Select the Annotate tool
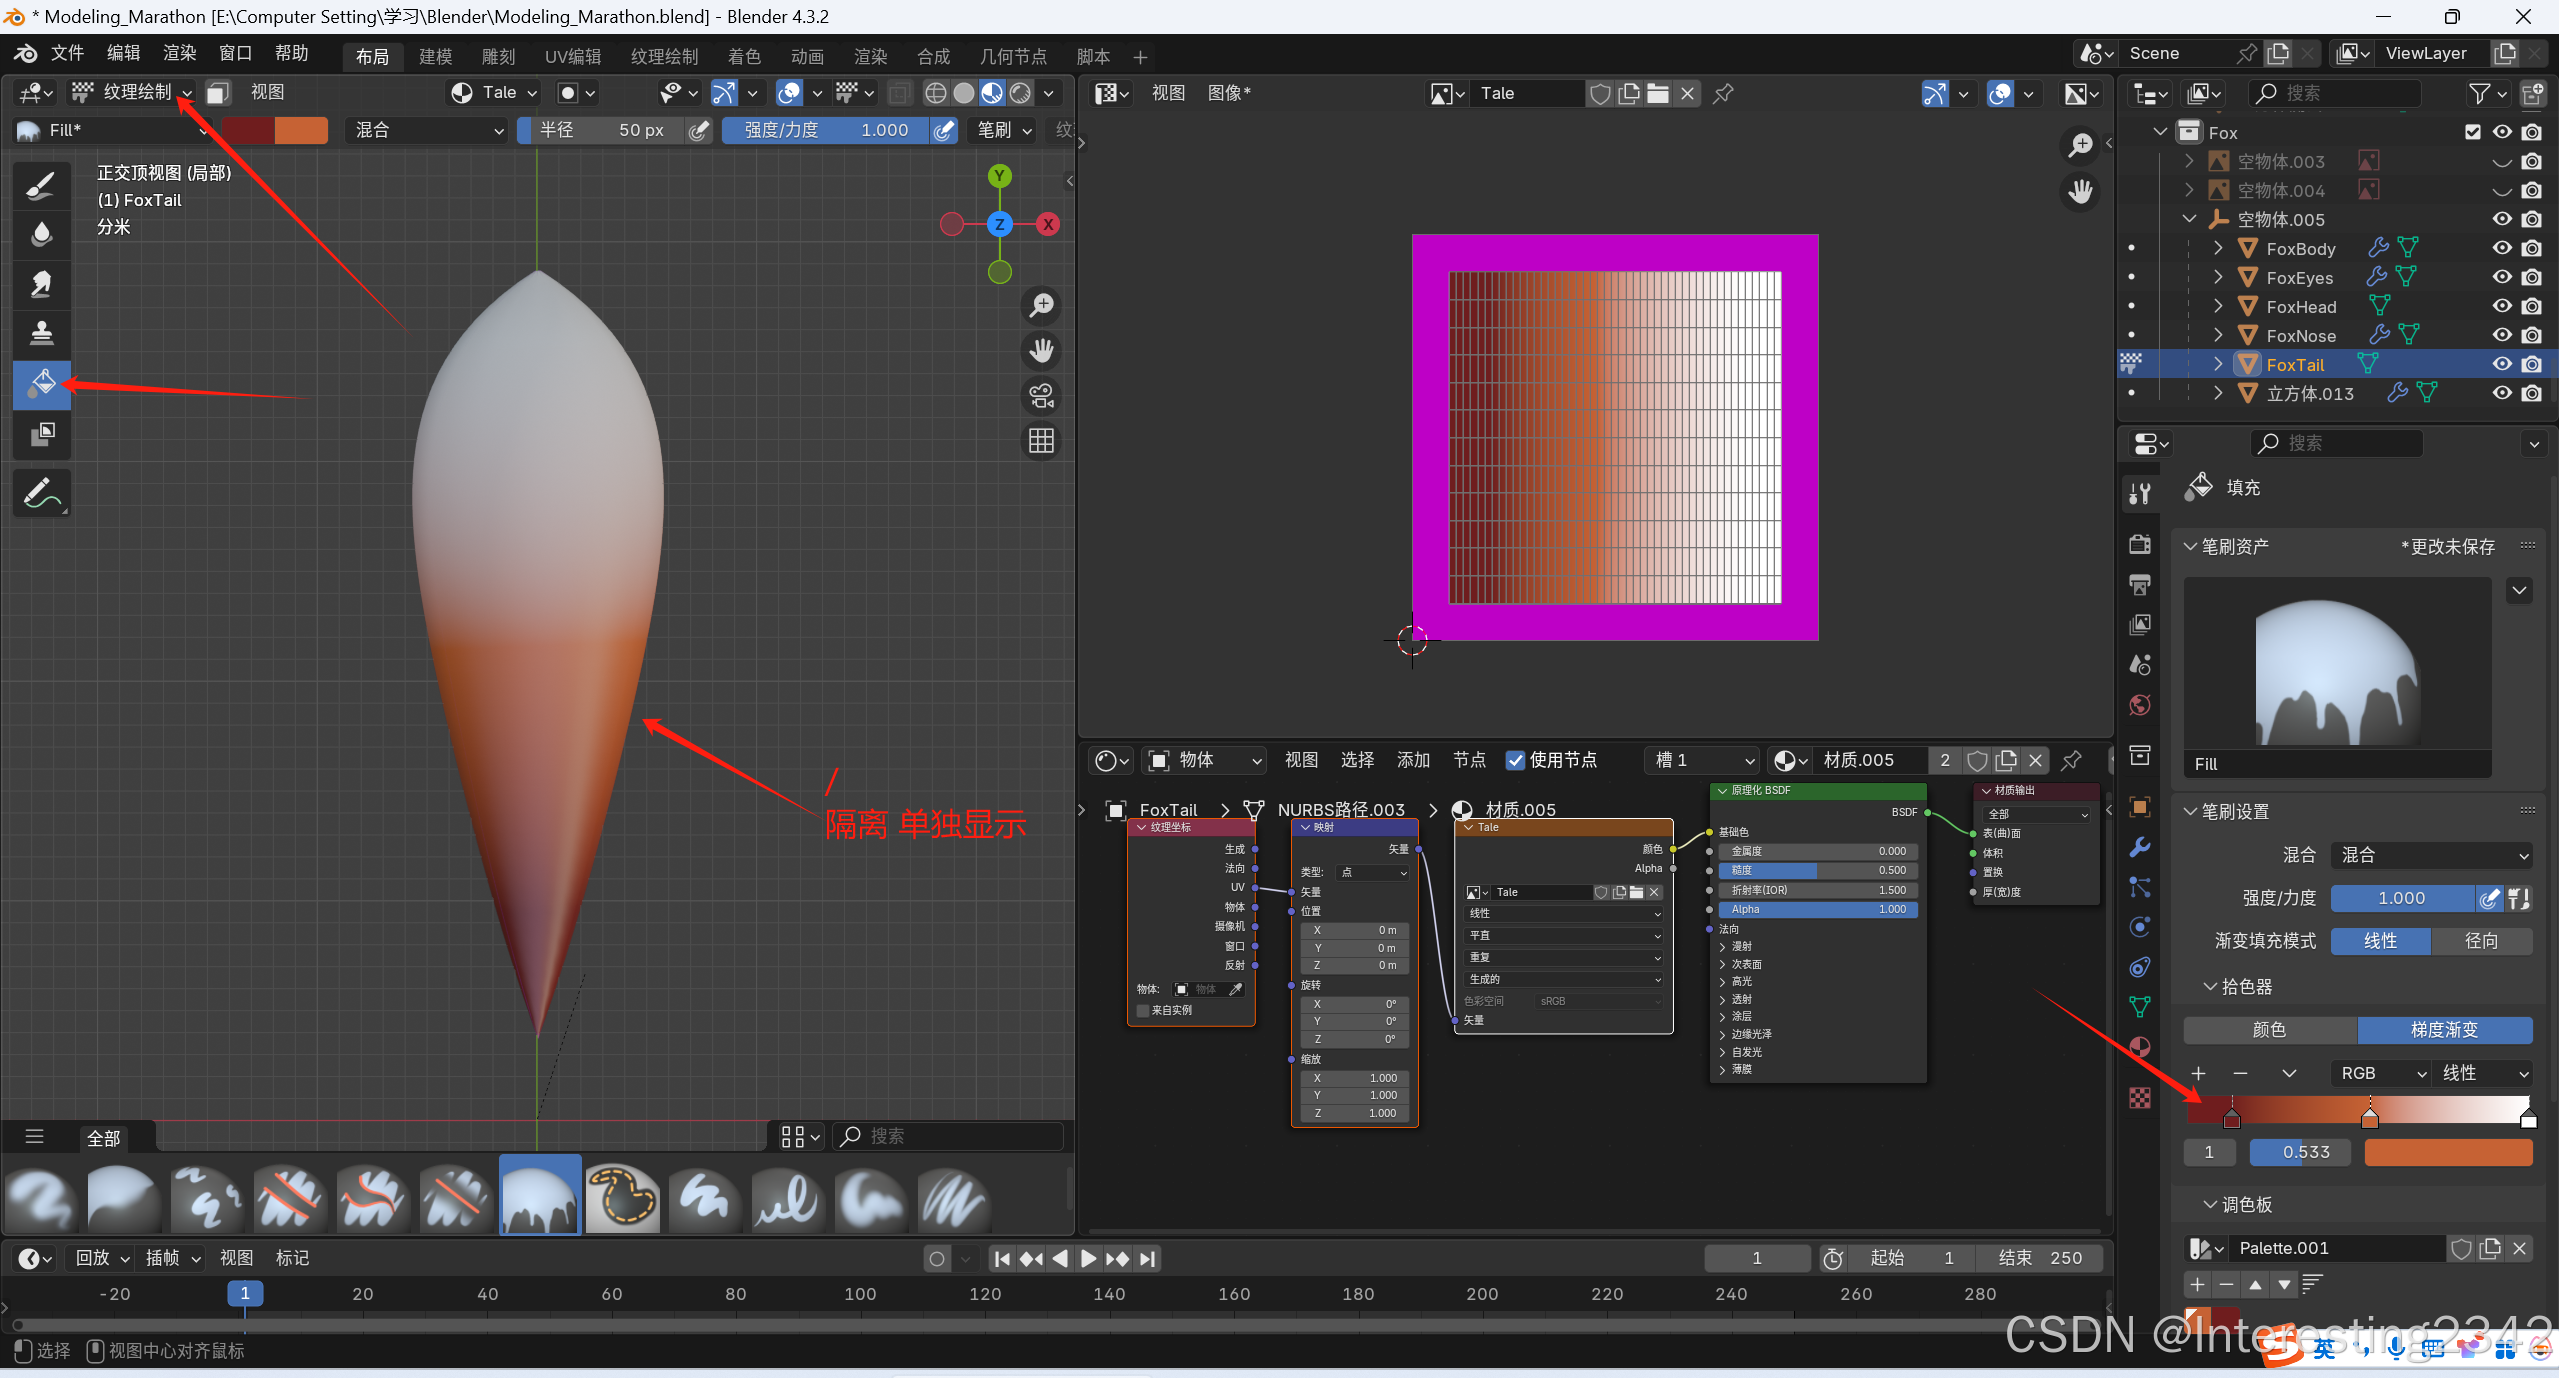 (41, 493)
